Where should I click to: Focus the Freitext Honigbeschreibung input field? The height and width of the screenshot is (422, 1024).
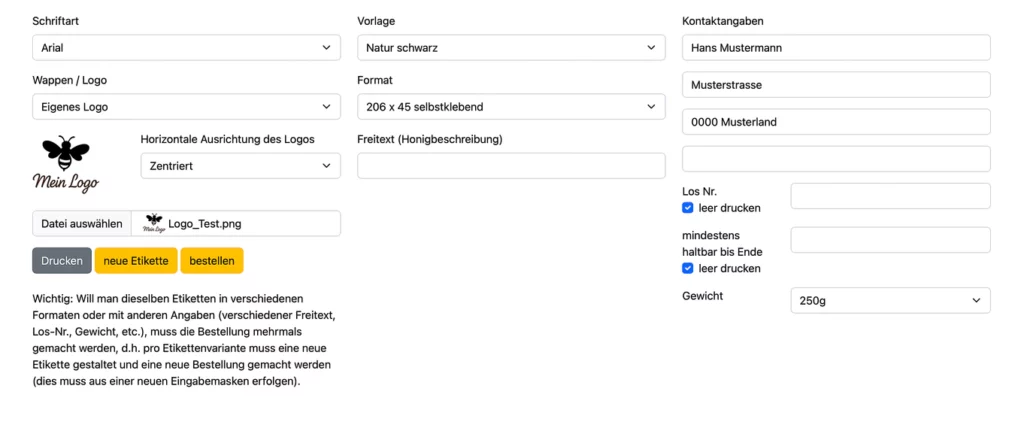point(511,166)
